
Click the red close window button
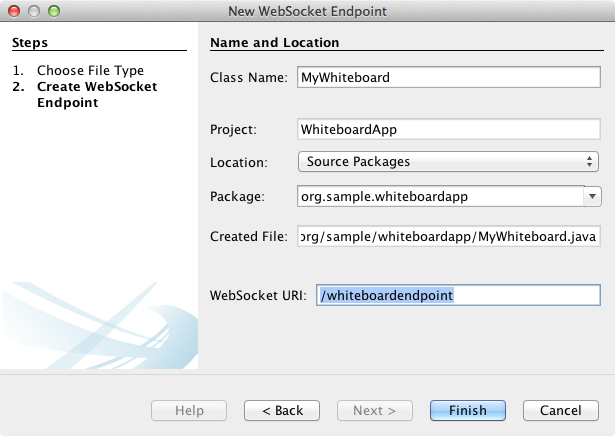(14, 12)
